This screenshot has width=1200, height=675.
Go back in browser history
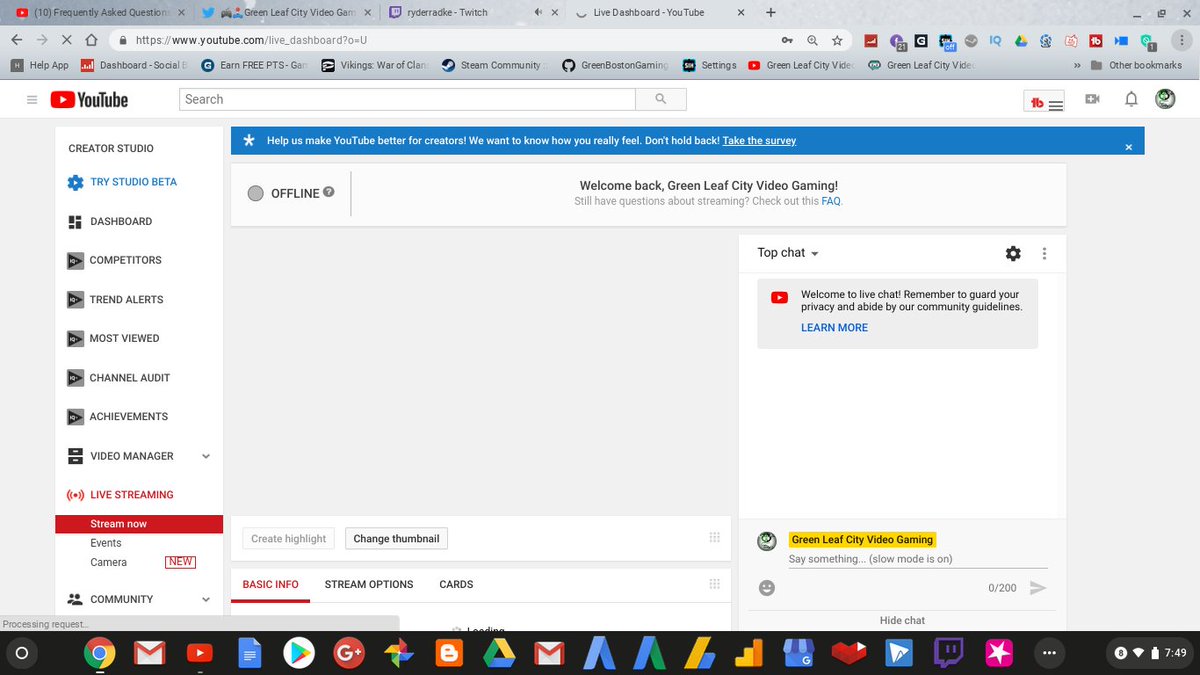[x=17, y=40]
